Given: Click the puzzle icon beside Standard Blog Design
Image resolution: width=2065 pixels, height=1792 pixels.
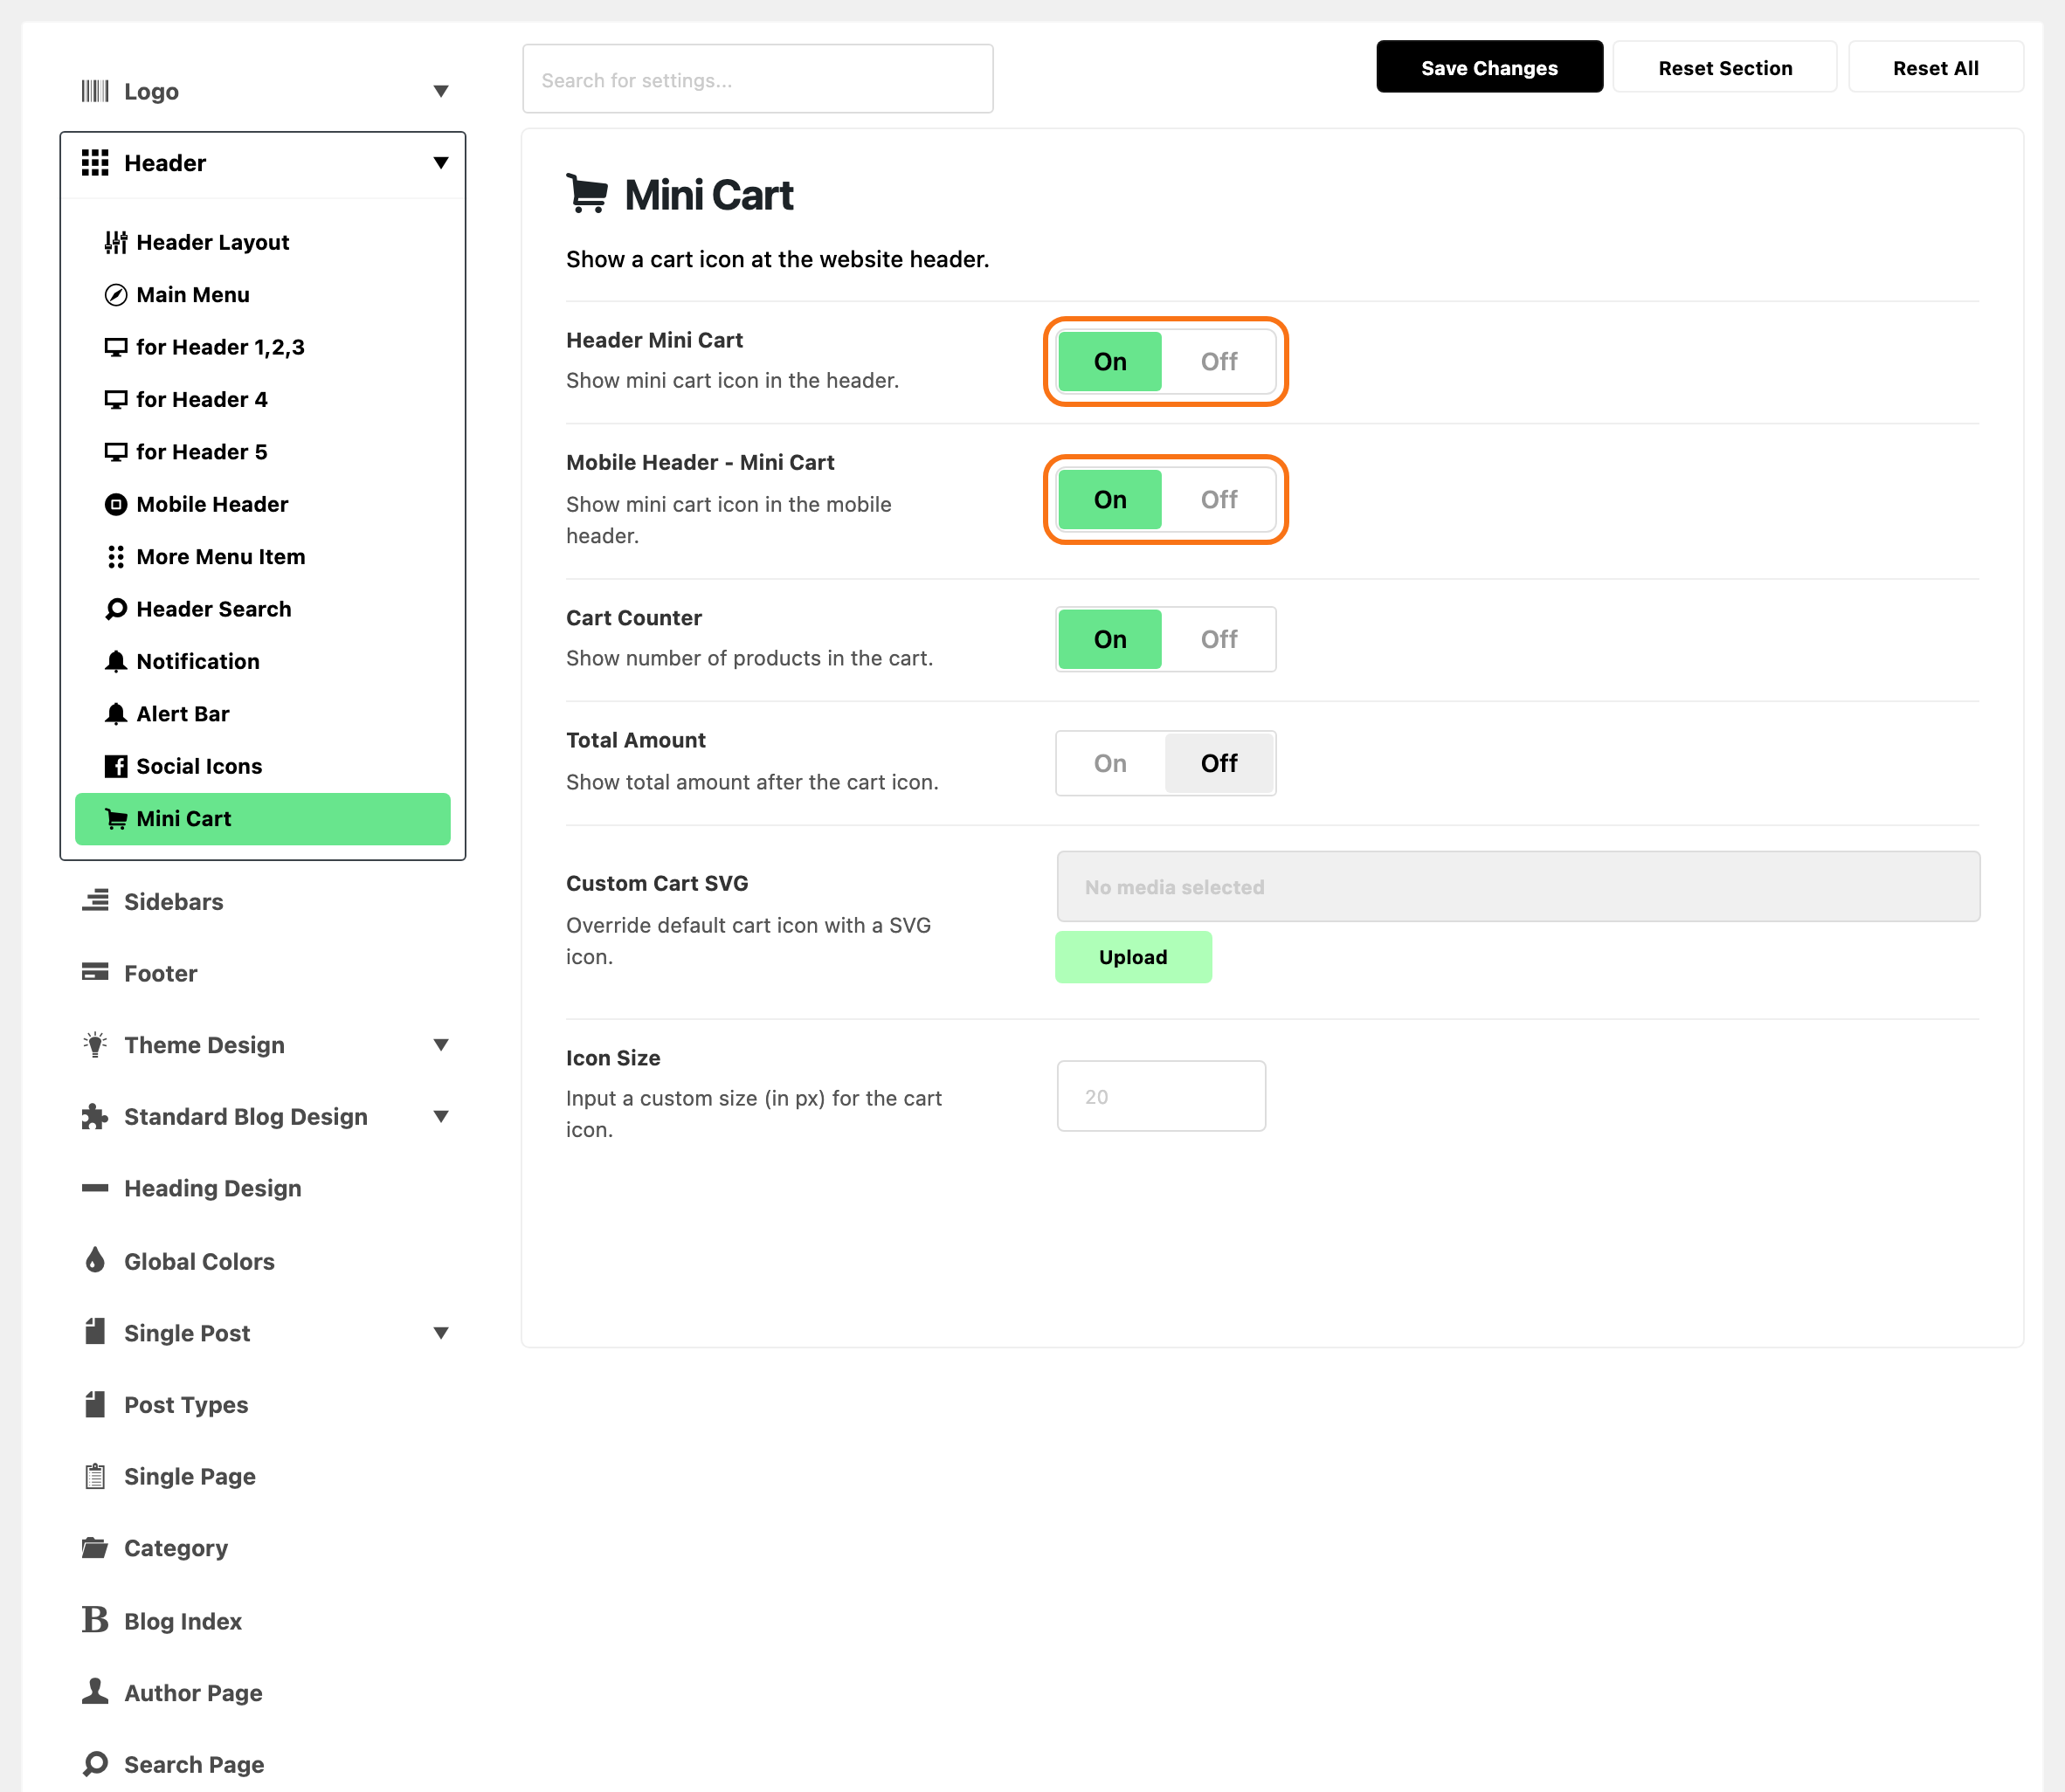Looking at the screenshot, I should click(x=95, y=1116).
